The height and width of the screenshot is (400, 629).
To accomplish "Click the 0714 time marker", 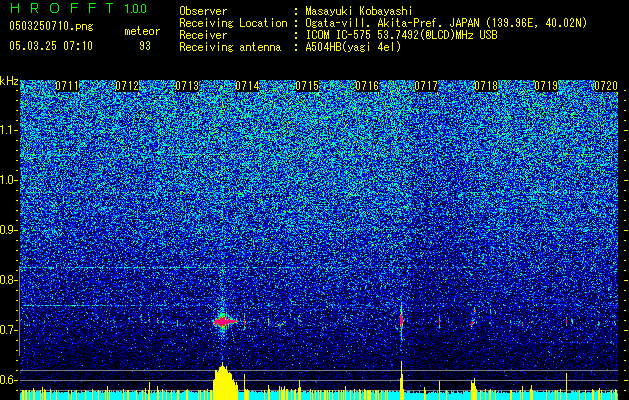I will (247, 86).
